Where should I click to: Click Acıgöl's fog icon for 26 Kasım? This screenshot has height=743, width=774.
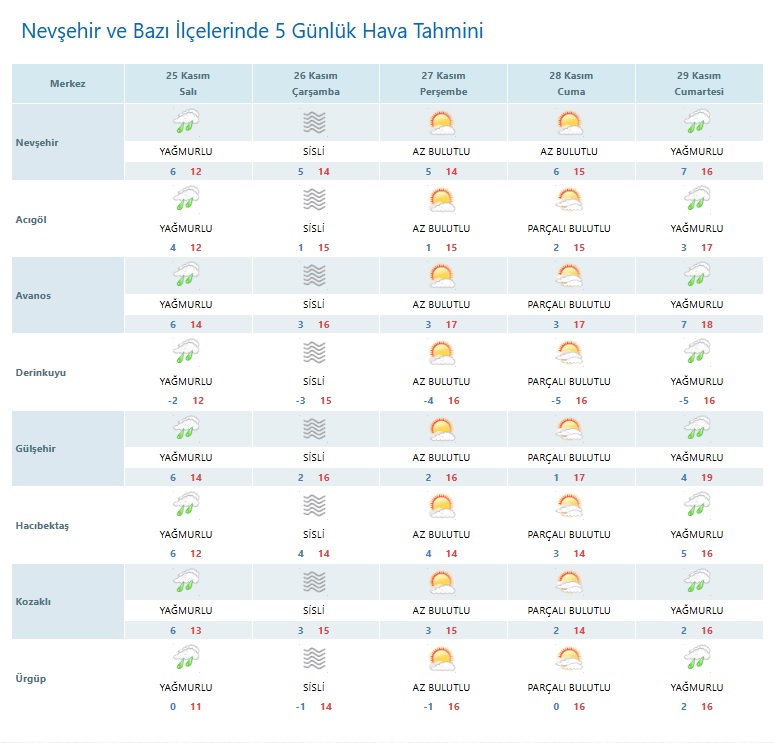tap(315, 200)
